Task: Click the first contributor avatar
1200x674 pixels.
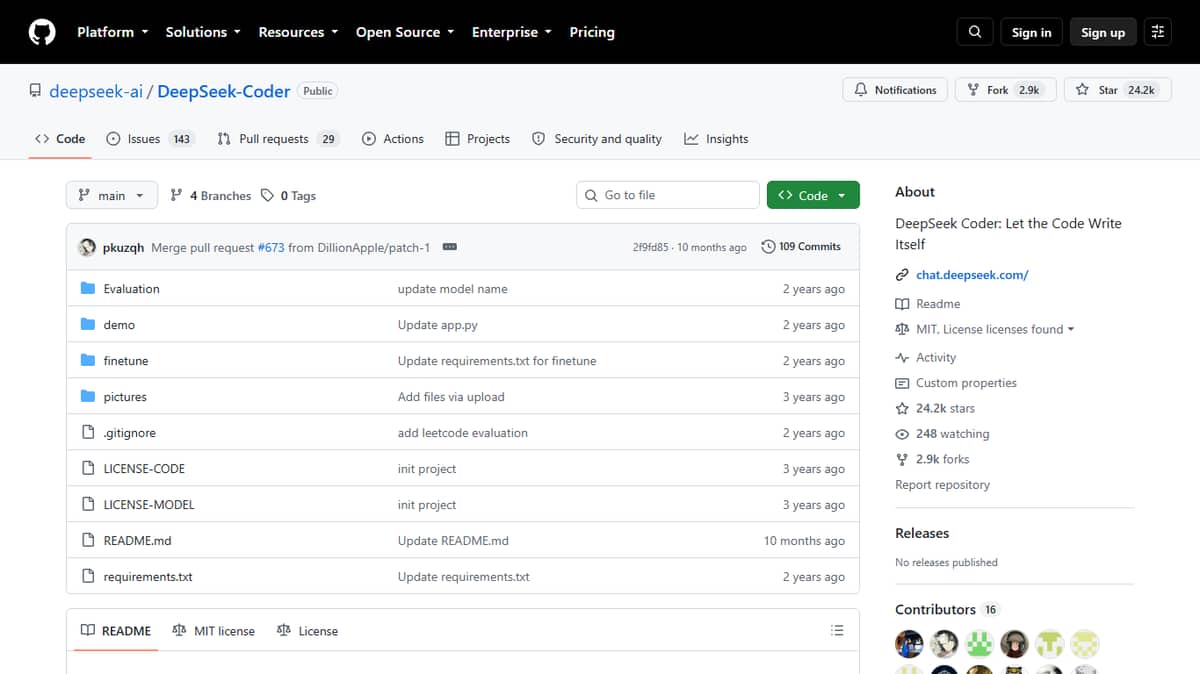Action: pos(909,643)
